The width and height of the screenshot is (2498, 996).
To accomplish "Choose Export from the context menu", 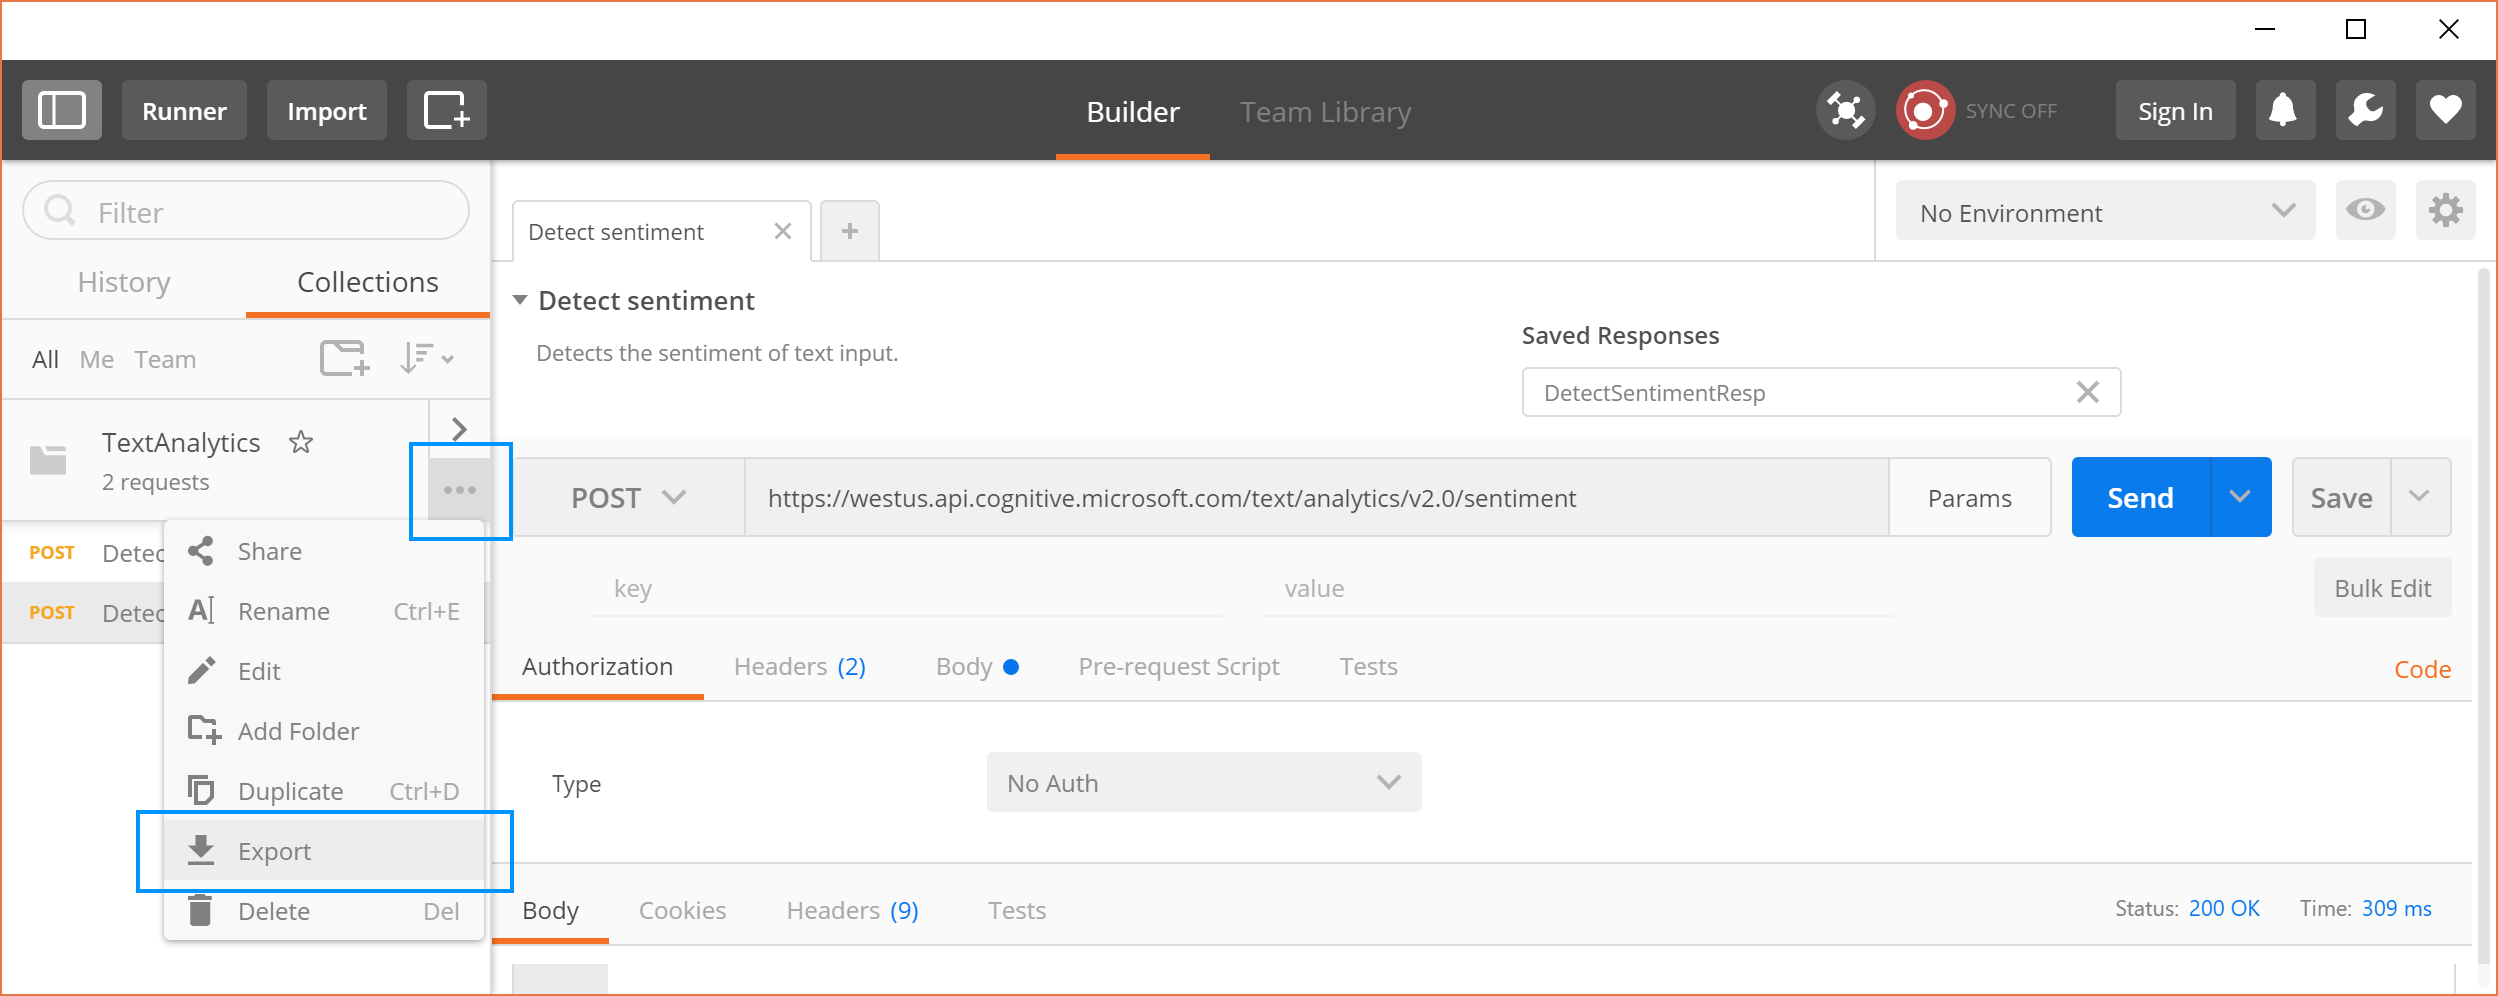I will 275,851.
